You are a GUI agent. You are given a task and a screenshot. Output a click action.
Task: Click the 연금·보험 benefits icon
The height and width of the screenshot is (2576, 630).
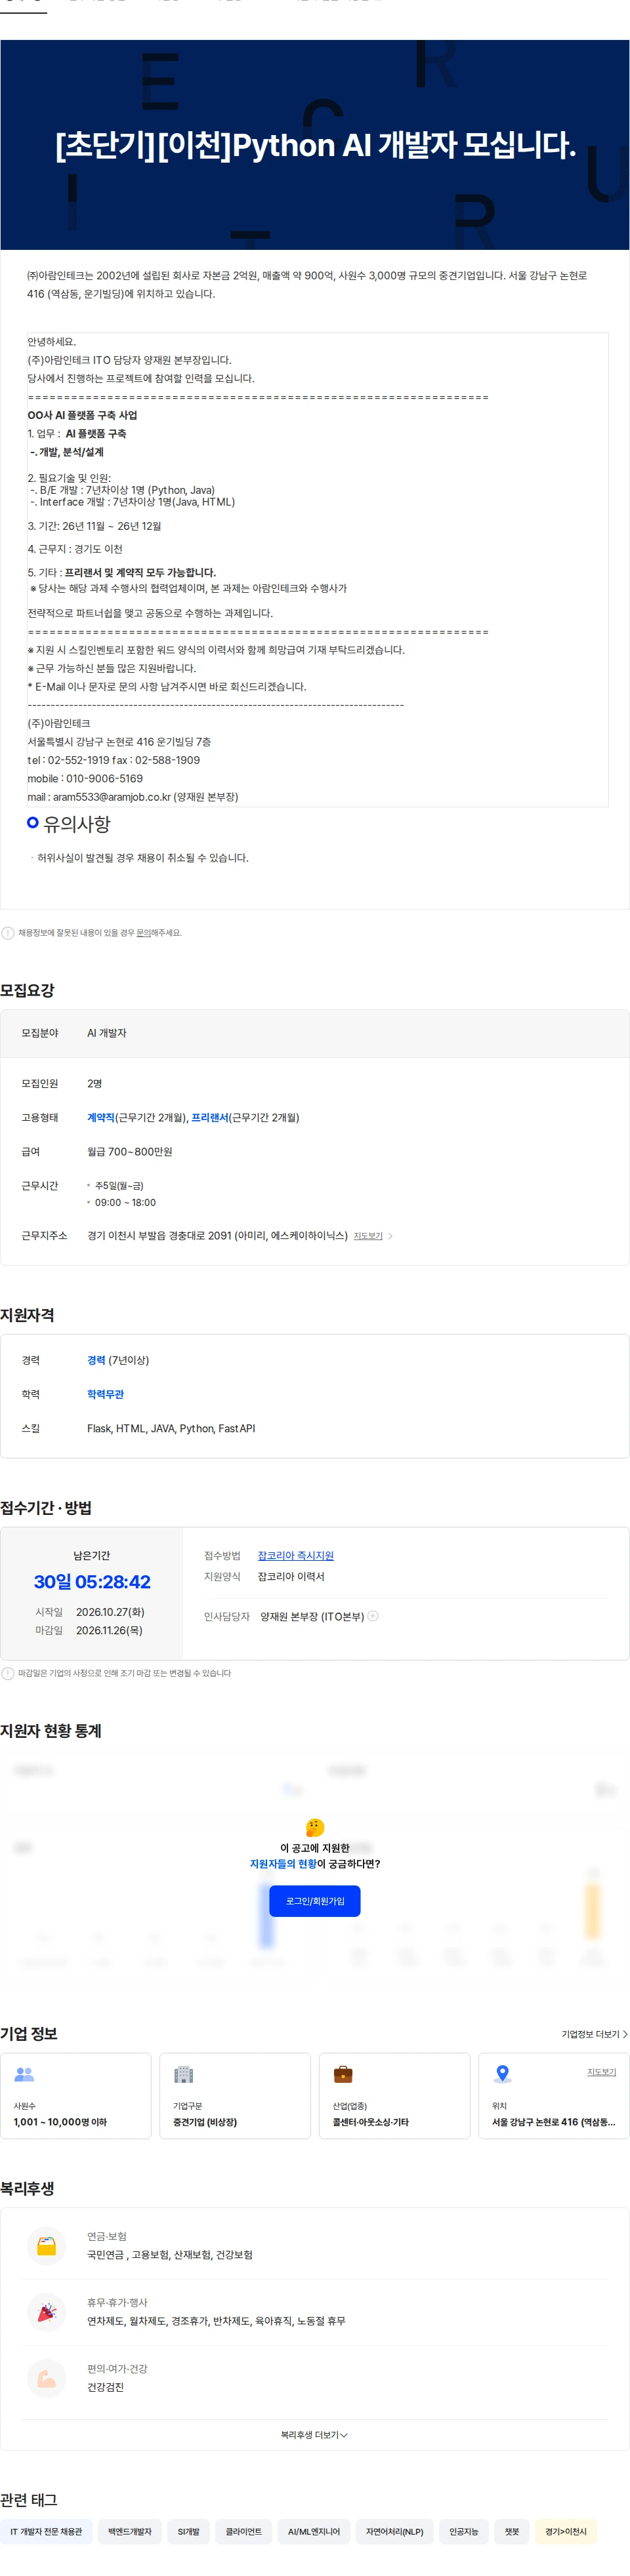(x=46, y=2245)
